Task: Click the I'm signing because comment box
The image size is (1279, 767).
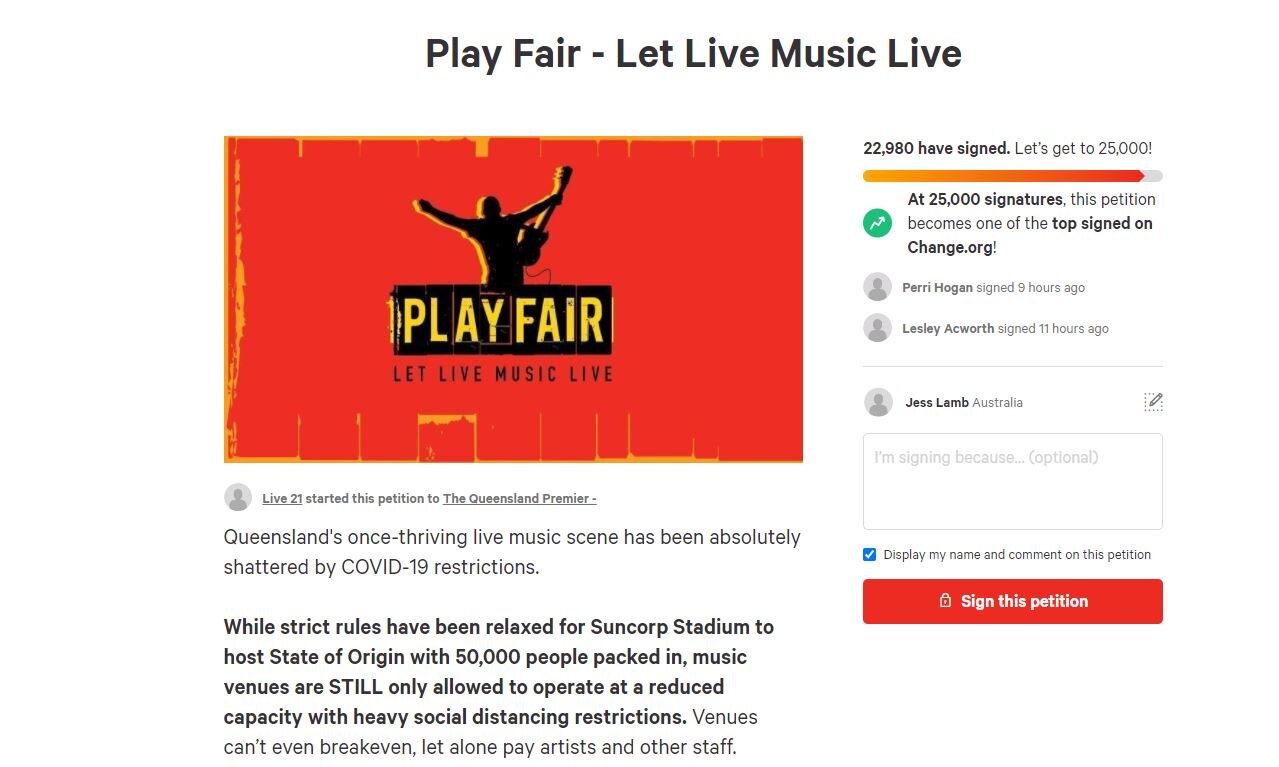Action: (1012, 480)
